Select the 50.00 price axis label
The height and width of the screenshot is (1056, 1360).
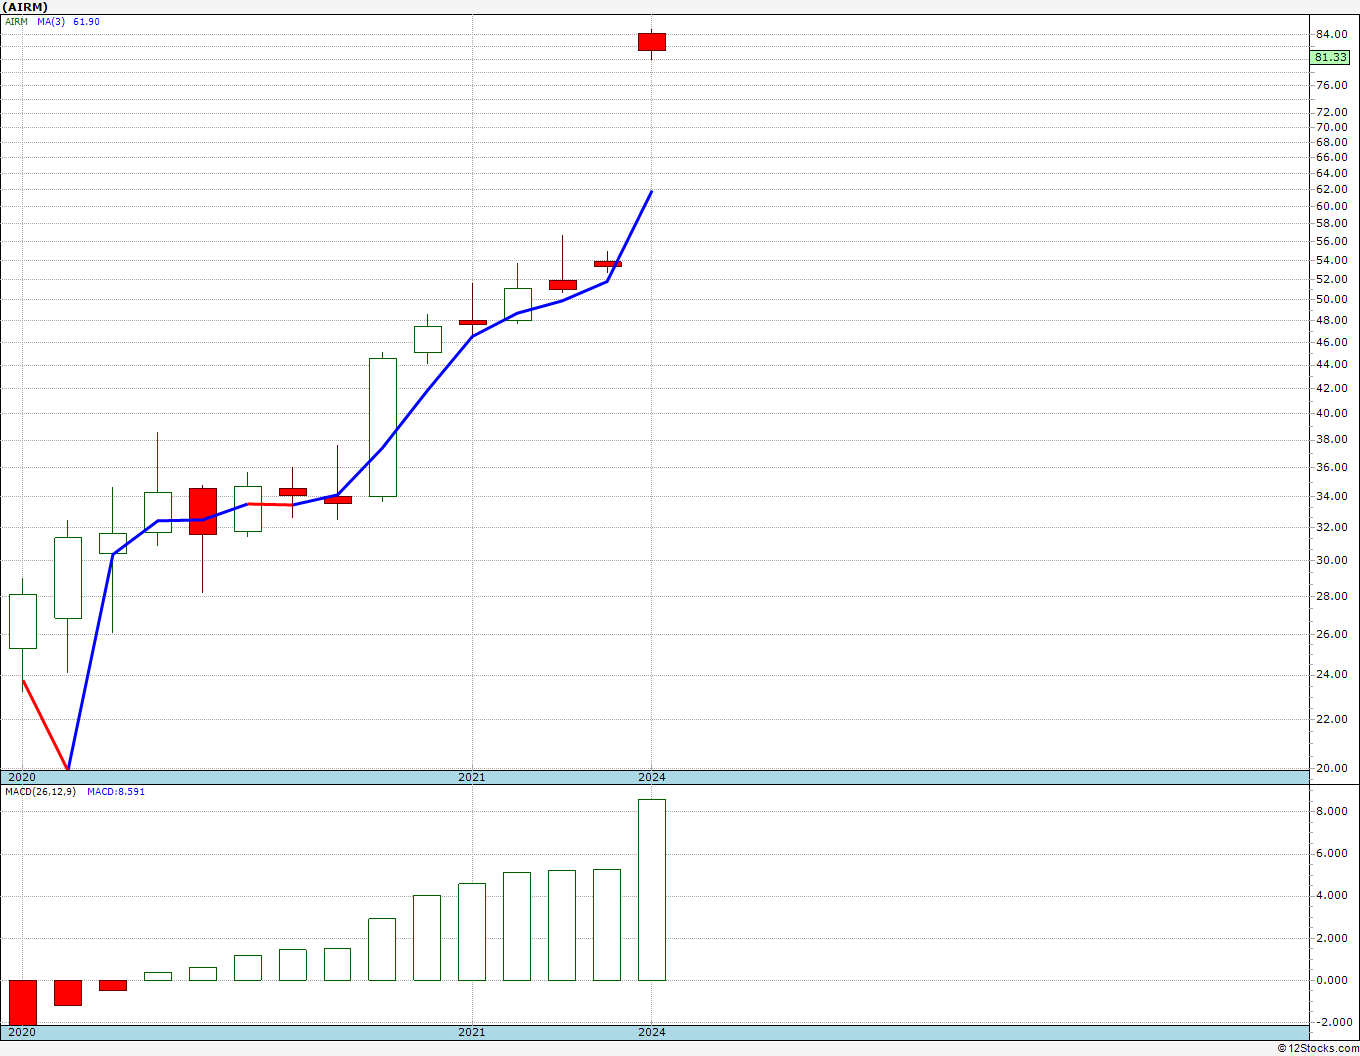1331,300
